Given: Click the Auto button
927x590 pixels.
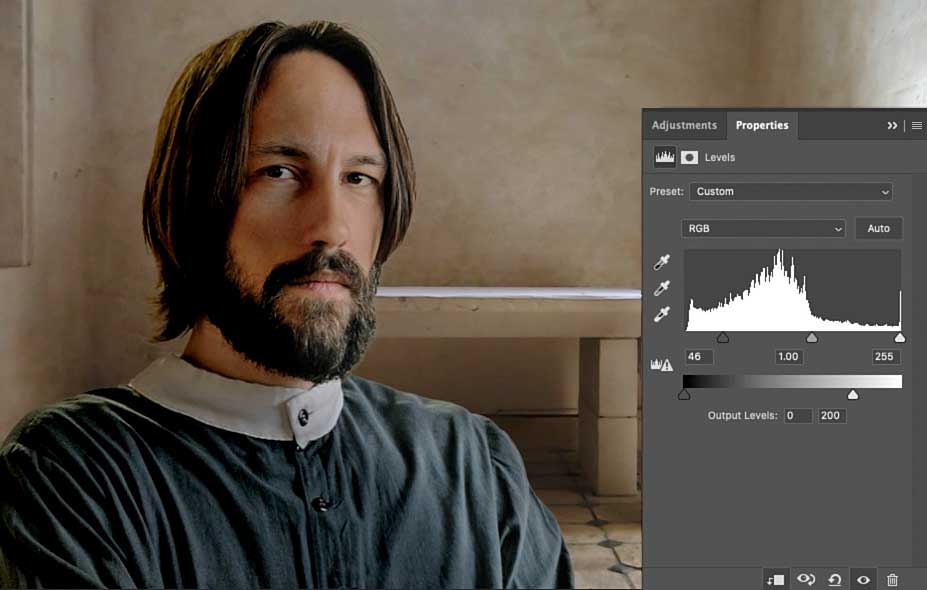Looking at the screenshot, I should pyautogui.click(x=879, y=228).
